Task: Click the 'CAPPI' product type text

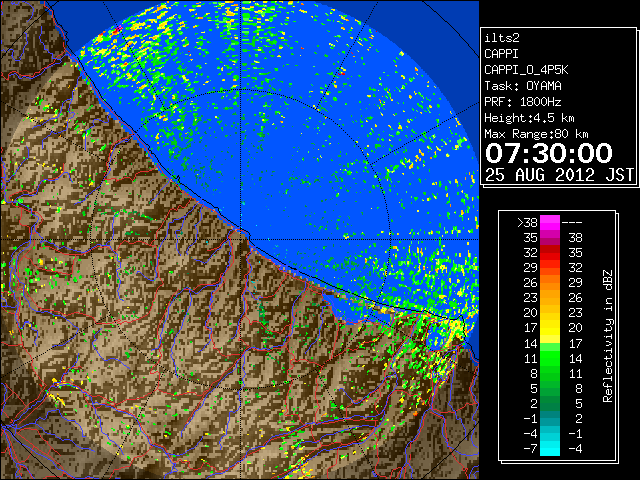Action: (501, 54)
